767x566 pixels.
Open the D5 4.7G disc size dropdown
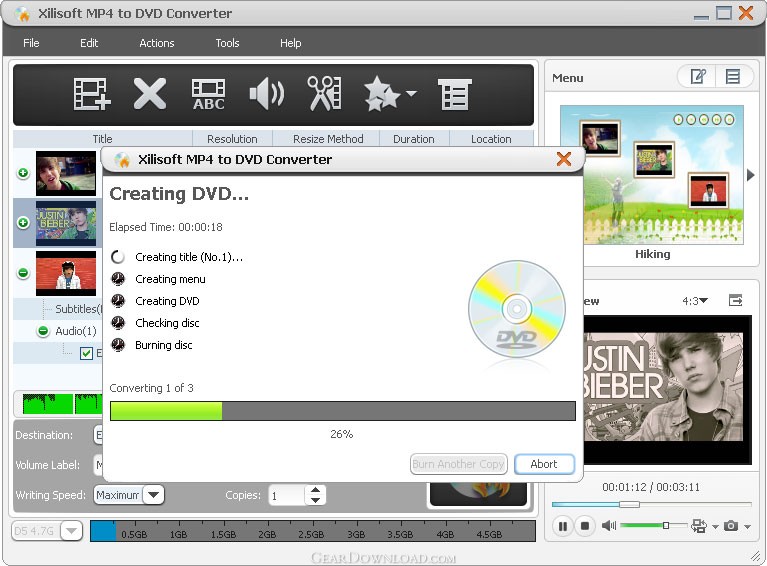coord(71,531)
